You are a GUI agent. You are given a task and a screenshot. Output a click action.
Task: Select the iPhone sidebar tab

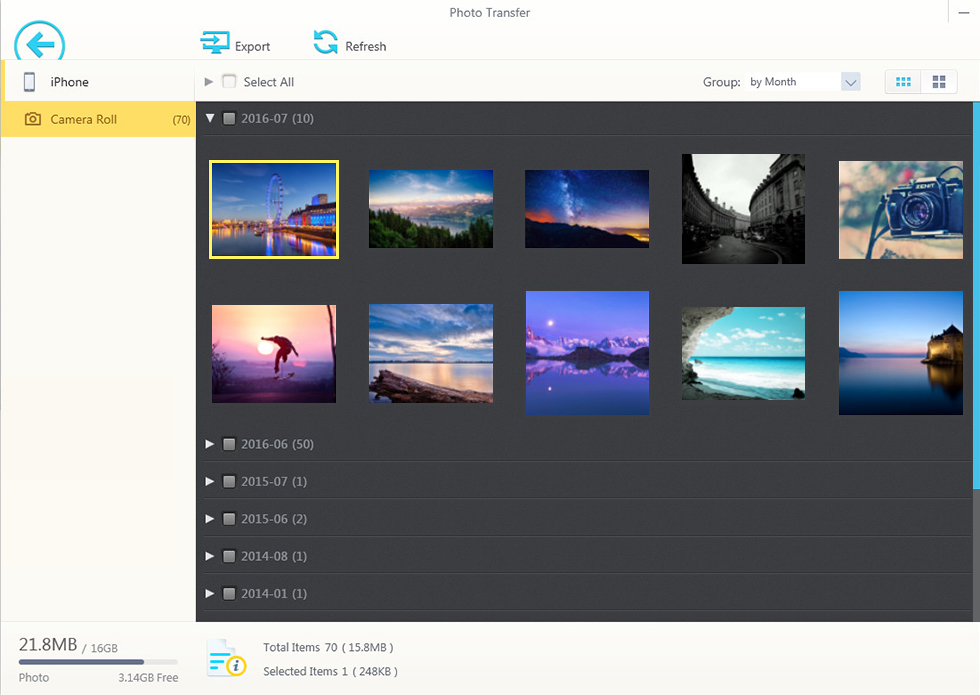pos(98,82)
